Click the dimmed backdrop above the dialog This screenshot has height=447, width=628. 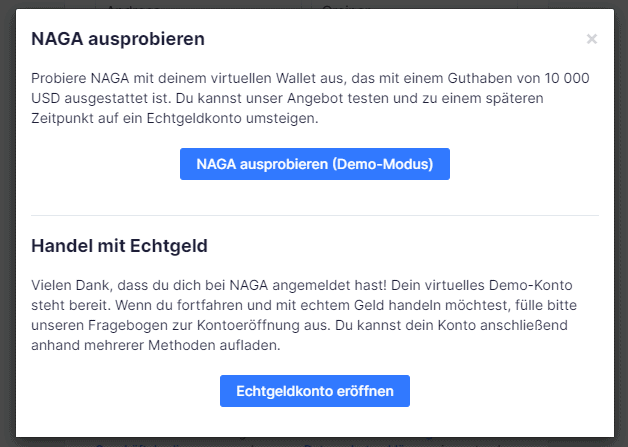click(314, 4)
